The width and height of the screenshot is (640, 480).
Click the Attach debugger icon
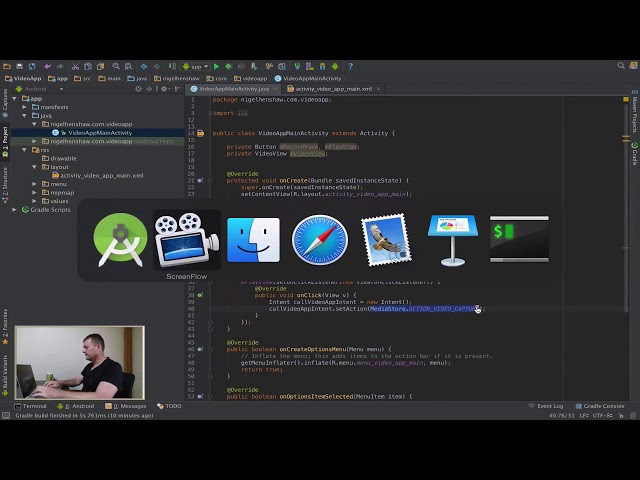(254, 66)
